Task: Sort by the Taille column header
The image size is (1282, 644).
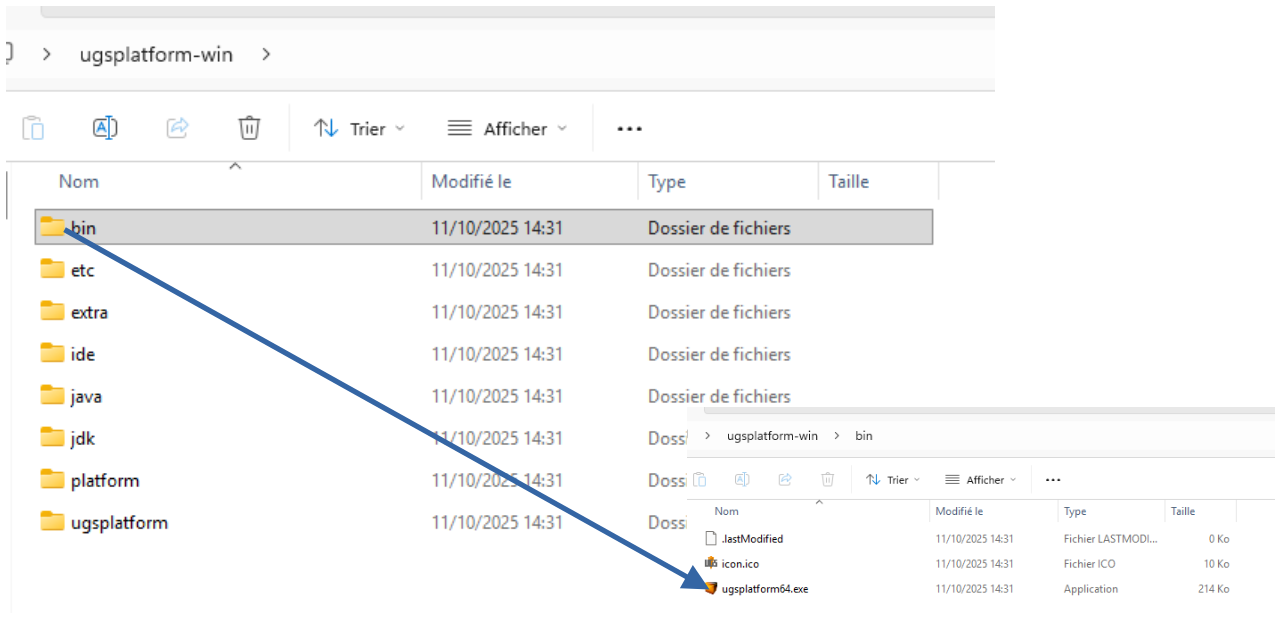Action: click(848, 181)
